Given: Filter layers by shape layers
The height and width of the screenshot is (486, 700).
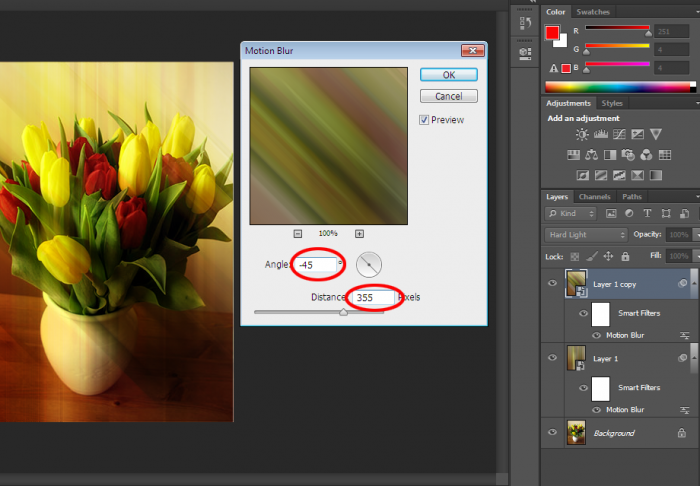Looking at the screenshot, I should click(666, 213).
